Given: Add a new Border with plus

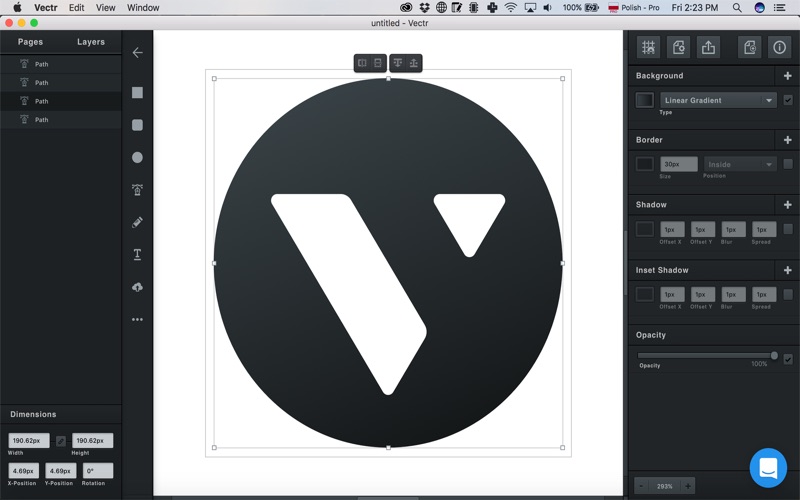Looking at the screenshot, I should [787, 140].
